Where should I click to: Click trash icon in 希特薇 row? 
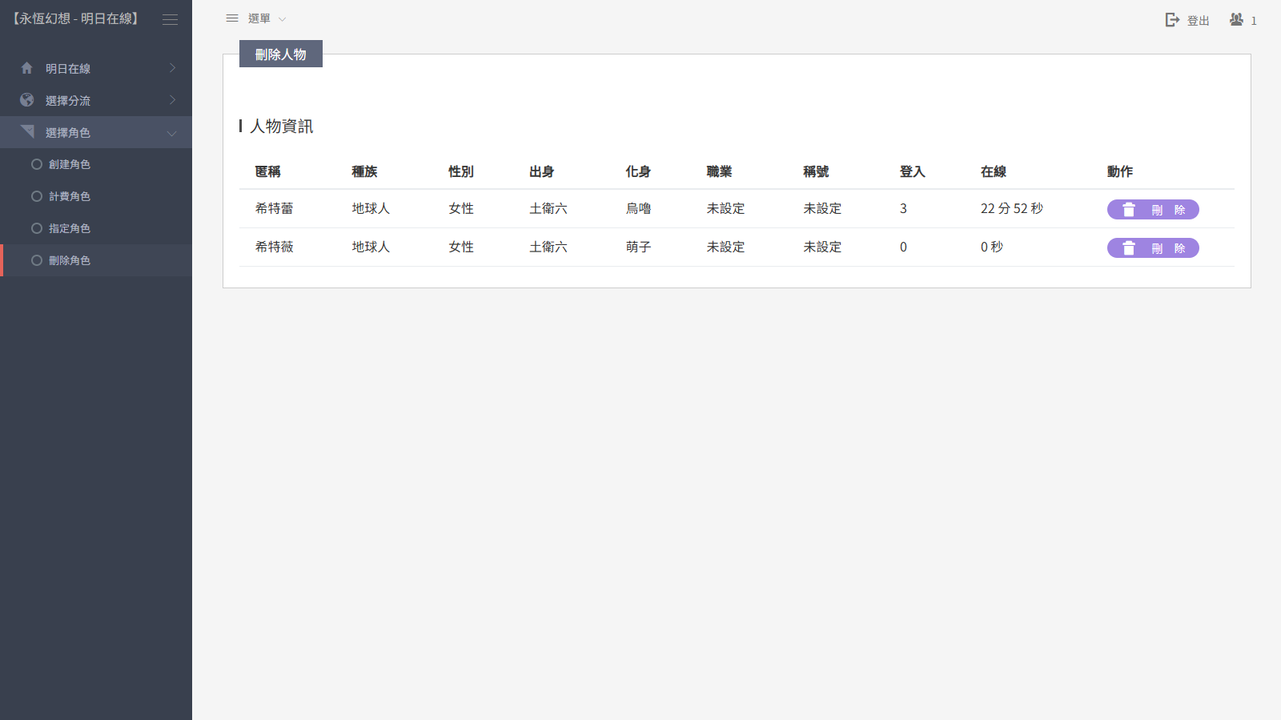pyautogui.click(x=1129, y=248)
